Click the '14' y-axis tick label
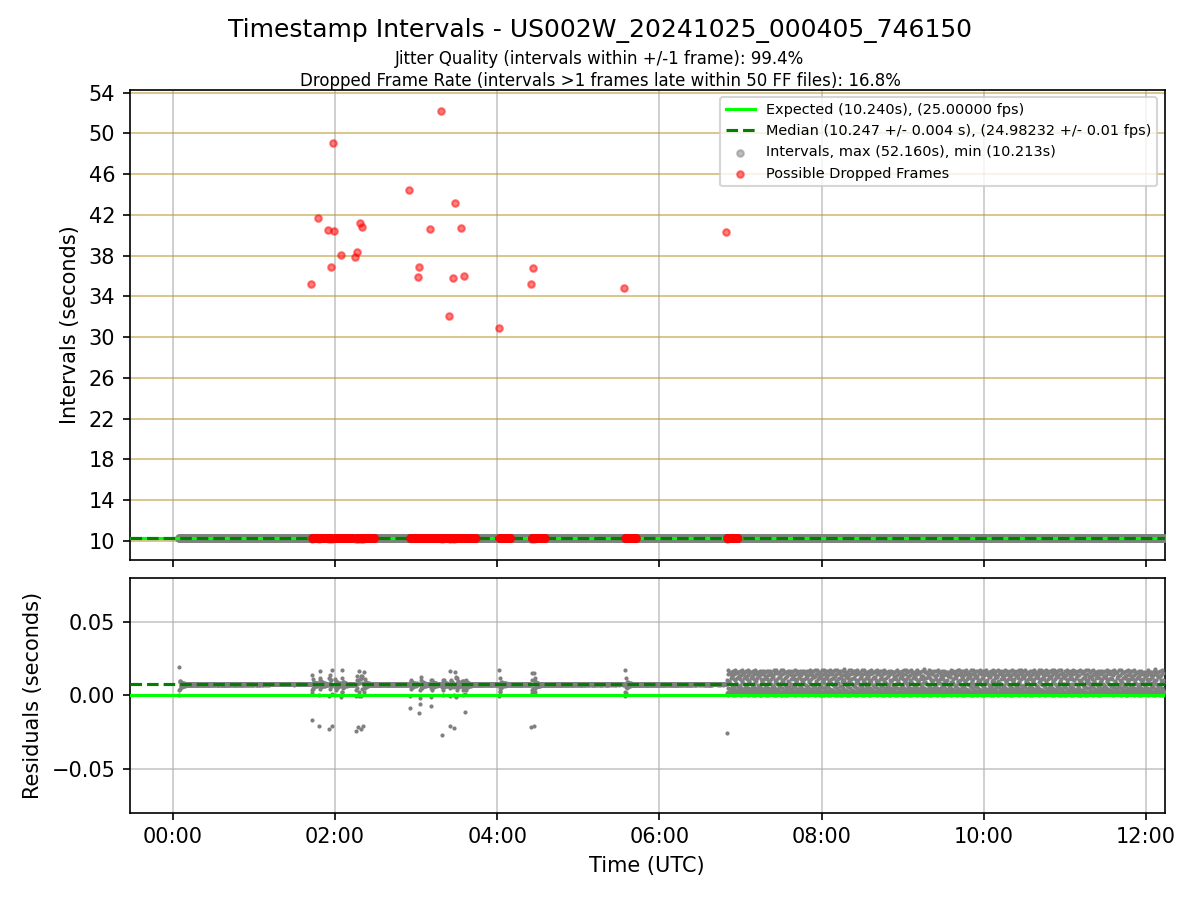The width and height of the screenshot is (1200, 900). coord(104,500)
